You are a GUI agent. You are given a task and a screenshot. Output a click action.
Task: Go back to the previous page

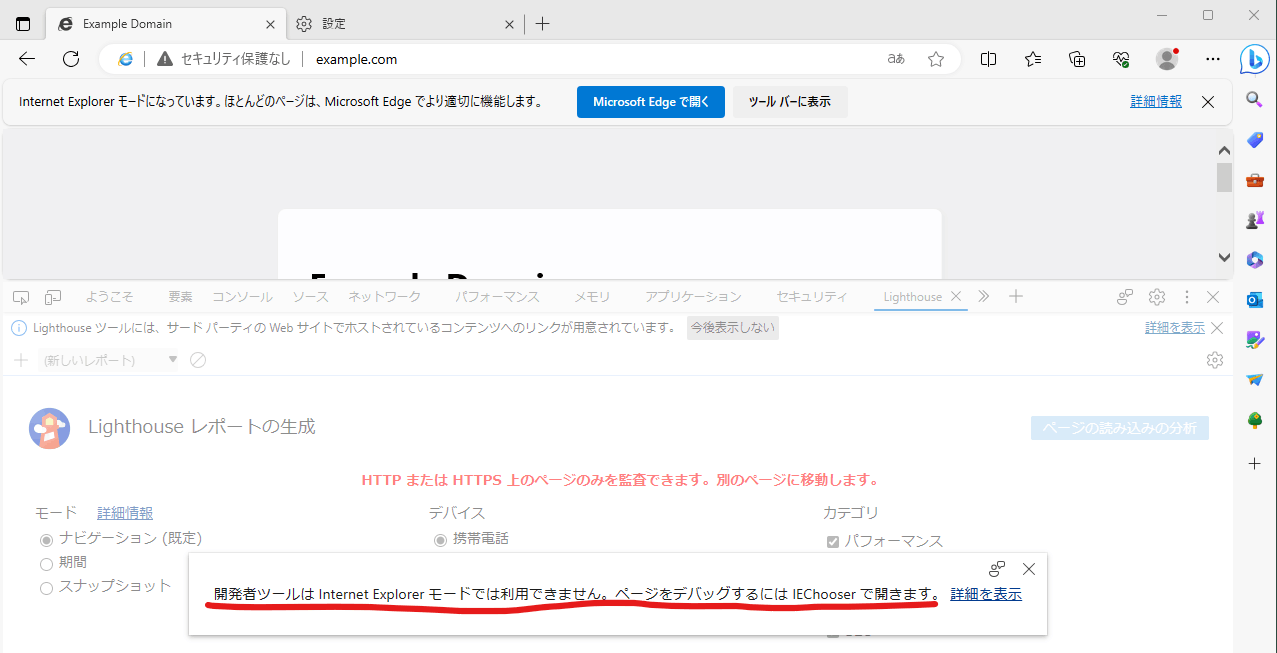(x=27, y=59)
